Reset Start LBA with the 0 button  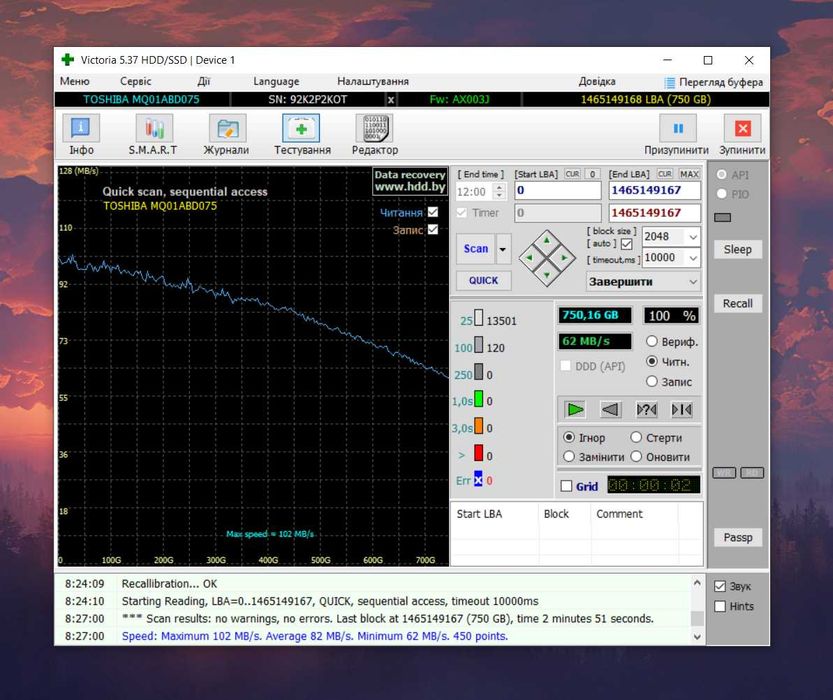[x=592, y=174]
